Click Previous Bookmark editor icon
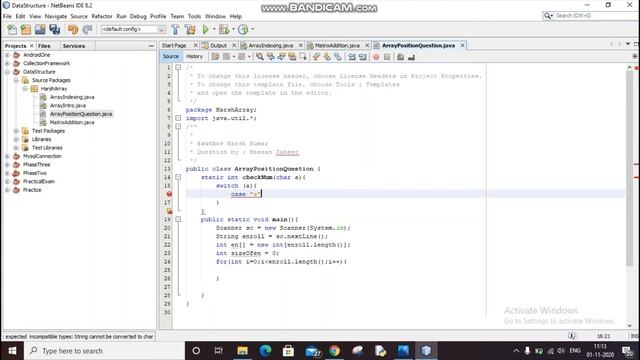This screenshot has width=640, height=360. tap(316, 57)
